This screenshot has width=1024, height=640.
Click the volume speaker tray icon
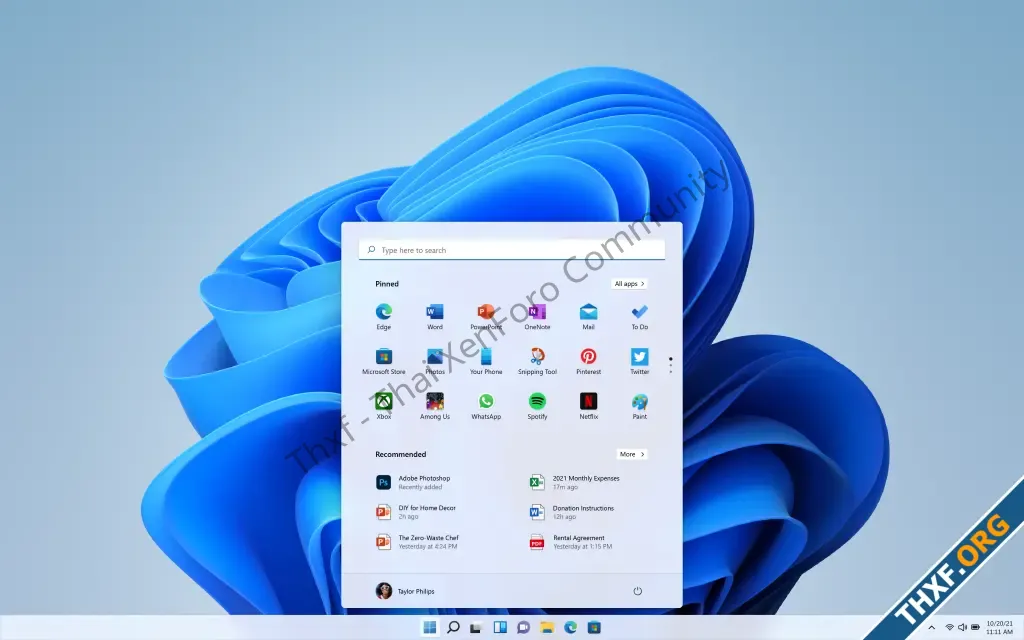[962, 628]
